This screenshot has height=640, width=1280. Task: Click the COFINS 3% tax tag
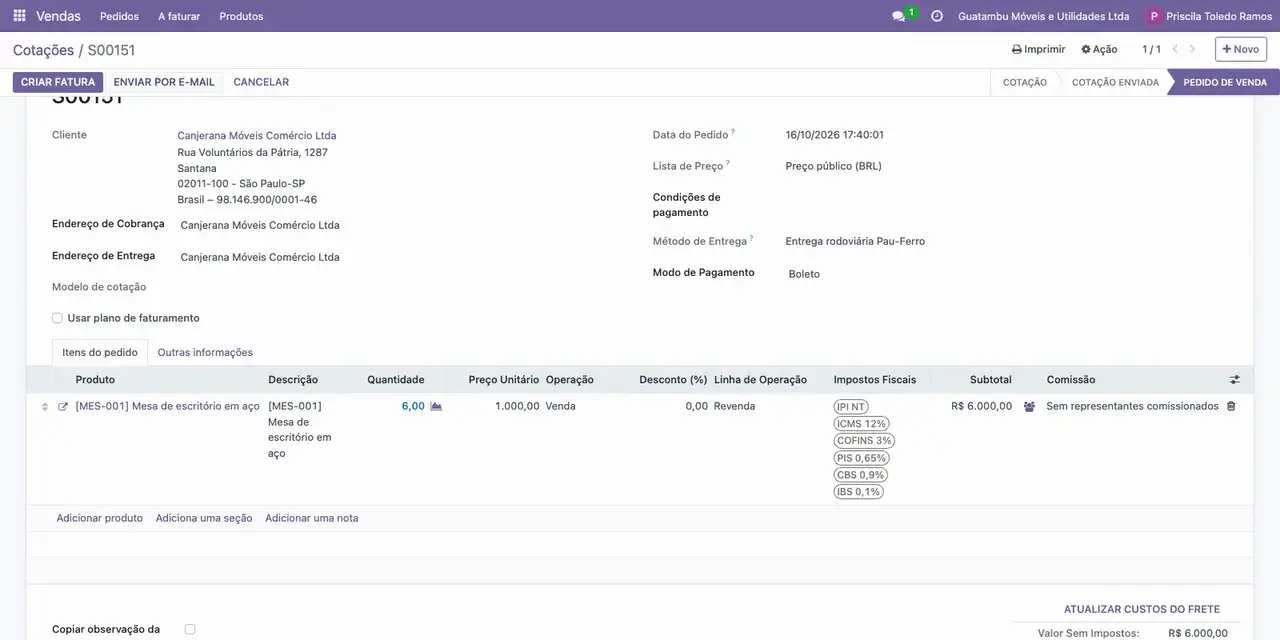pyautogui.click(x=864, y=441)
